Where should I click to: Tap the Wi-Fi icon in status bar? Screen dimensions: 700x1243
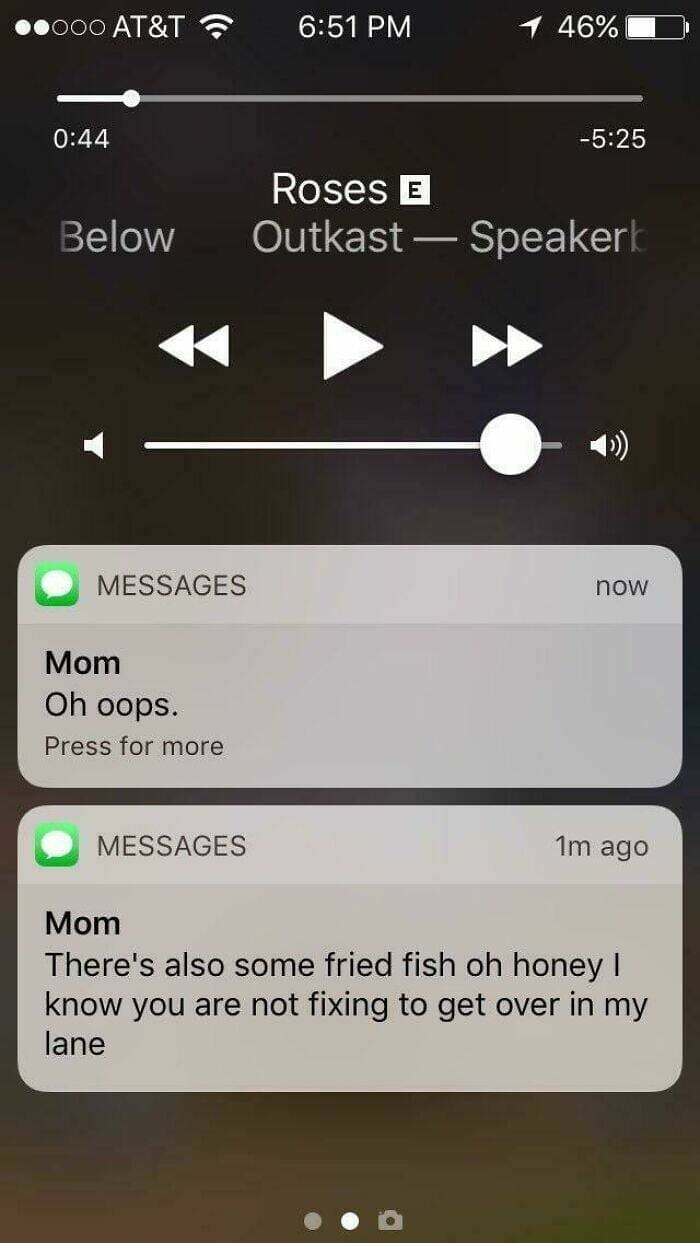click(x=211, y=27)
